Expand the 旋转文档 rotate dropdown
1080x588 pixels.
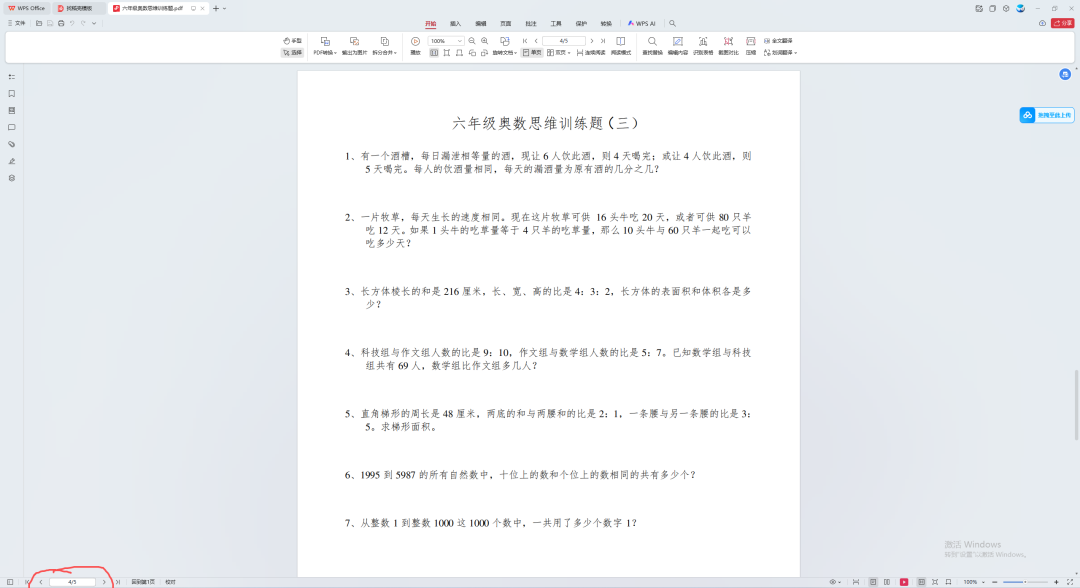pyautogui.click(x=515, y=52)
